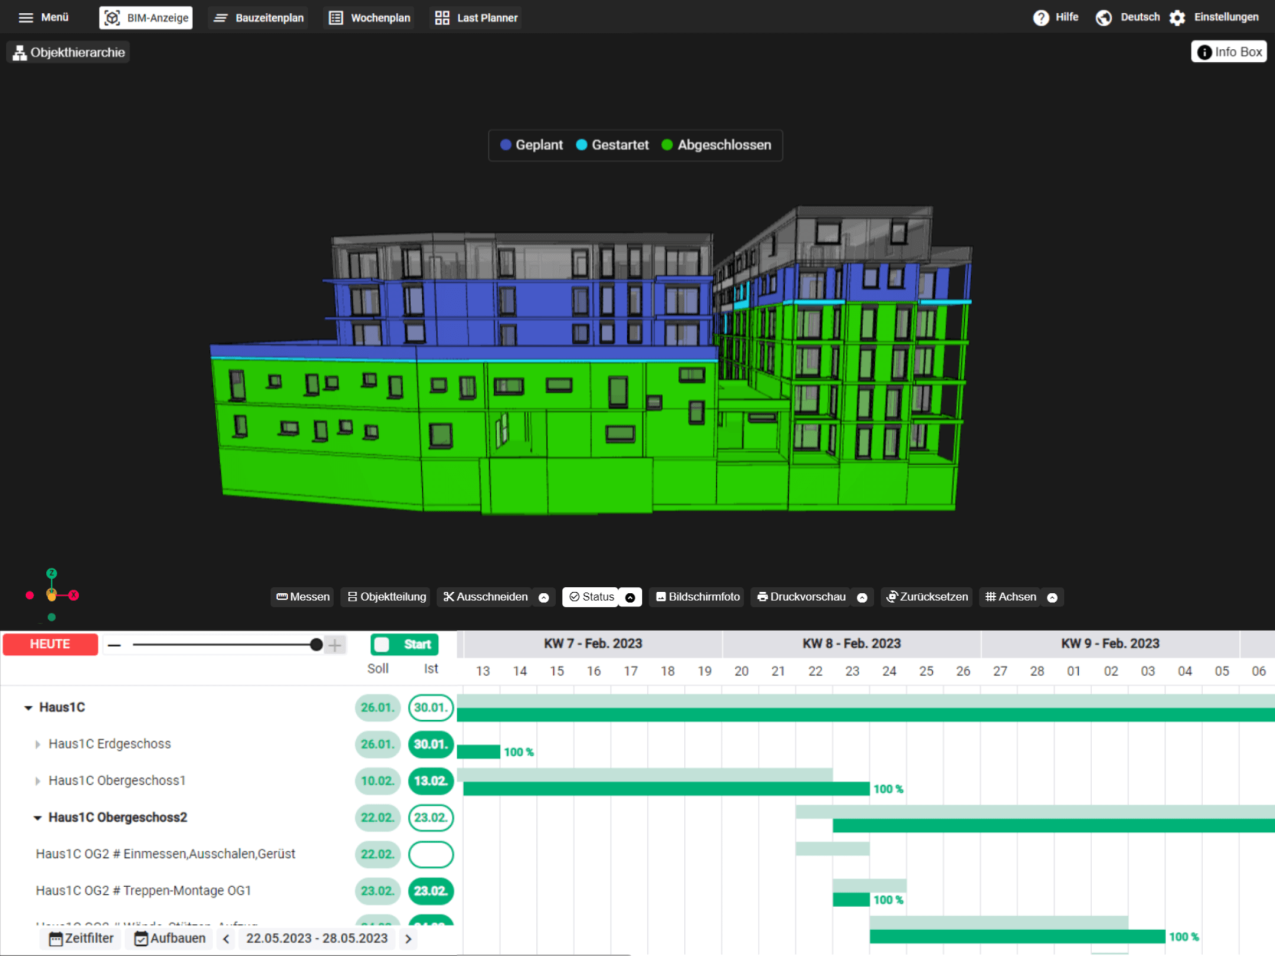Open the Wochenplan tab
This screenshot has height=956, width=1275.
(x=370, y=18)
